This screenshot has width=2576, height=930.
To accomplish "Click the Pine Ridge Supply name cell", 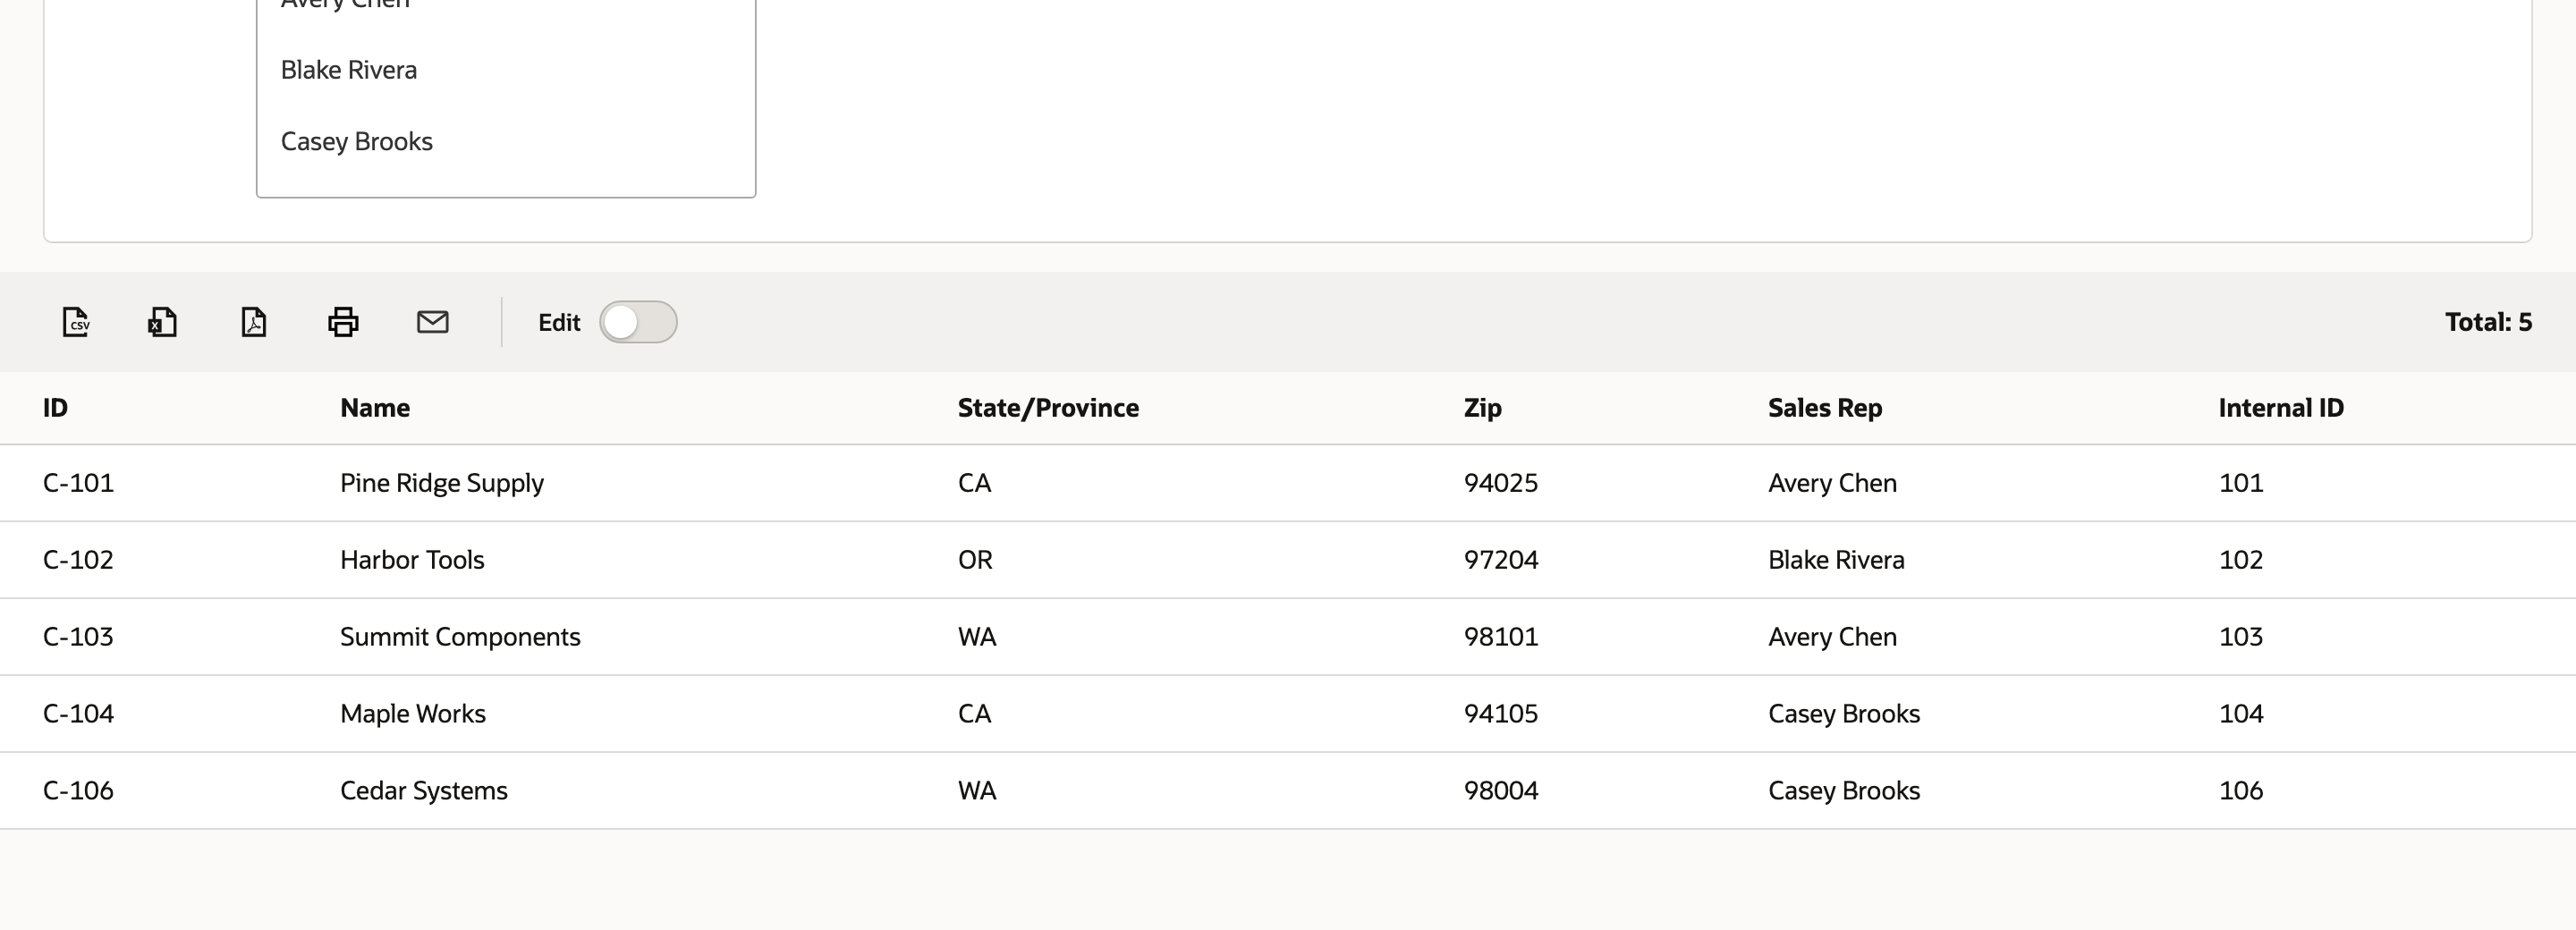I will pos(442,483).
